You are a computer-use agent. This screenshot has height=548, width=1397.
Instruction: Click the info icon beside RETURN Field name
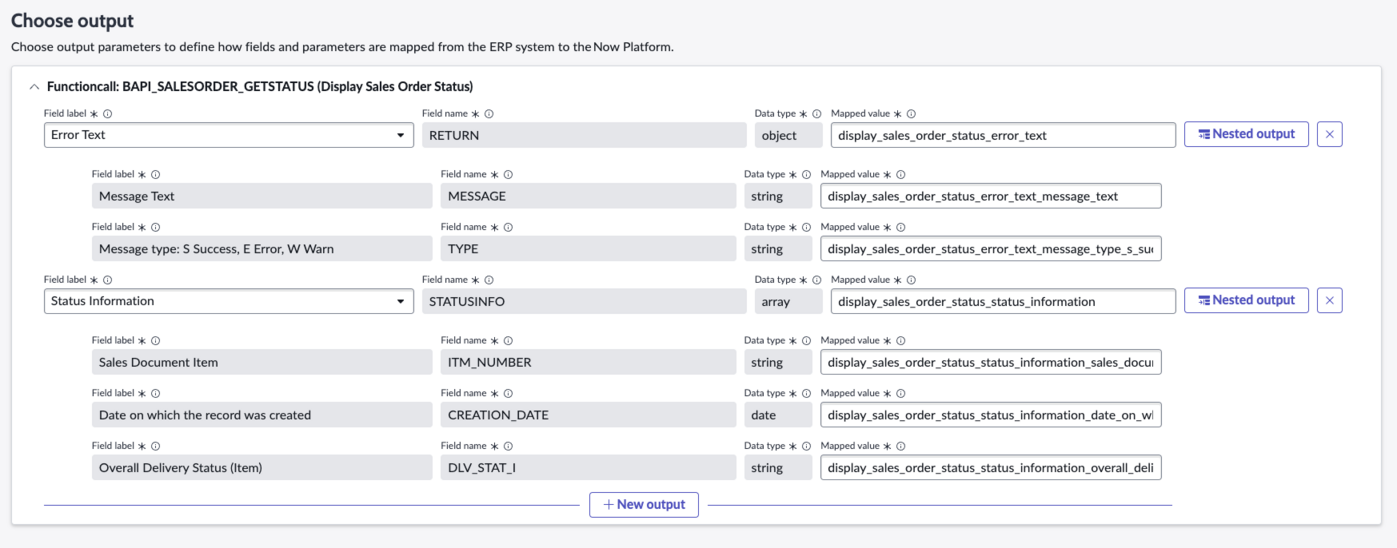pos(489,114)
